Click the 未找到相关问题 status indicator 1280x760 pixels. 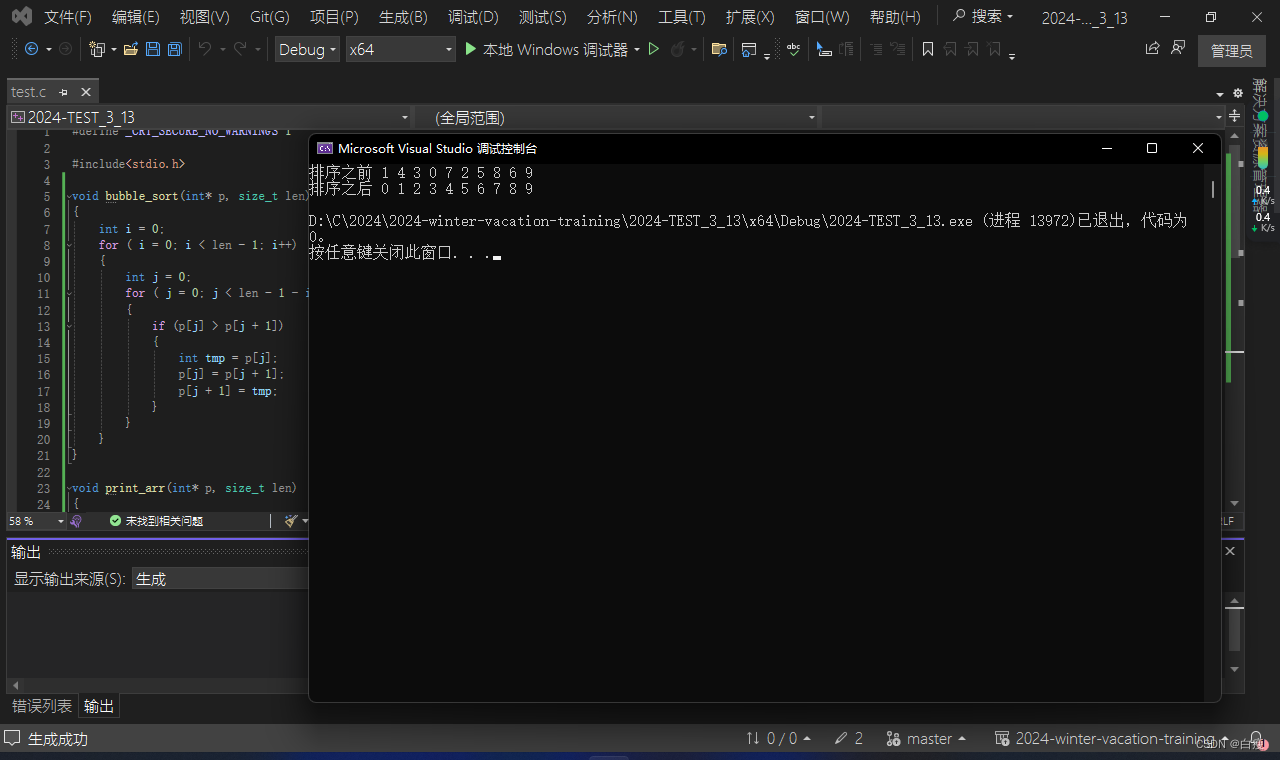point(156,521)
